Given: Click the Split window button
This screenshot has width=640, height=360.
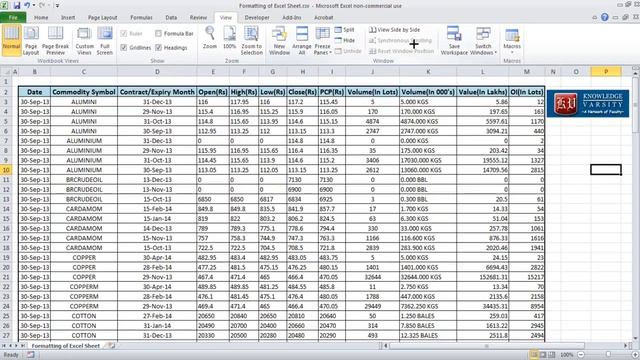Looking at the screenshot, I should coord(344,30).
